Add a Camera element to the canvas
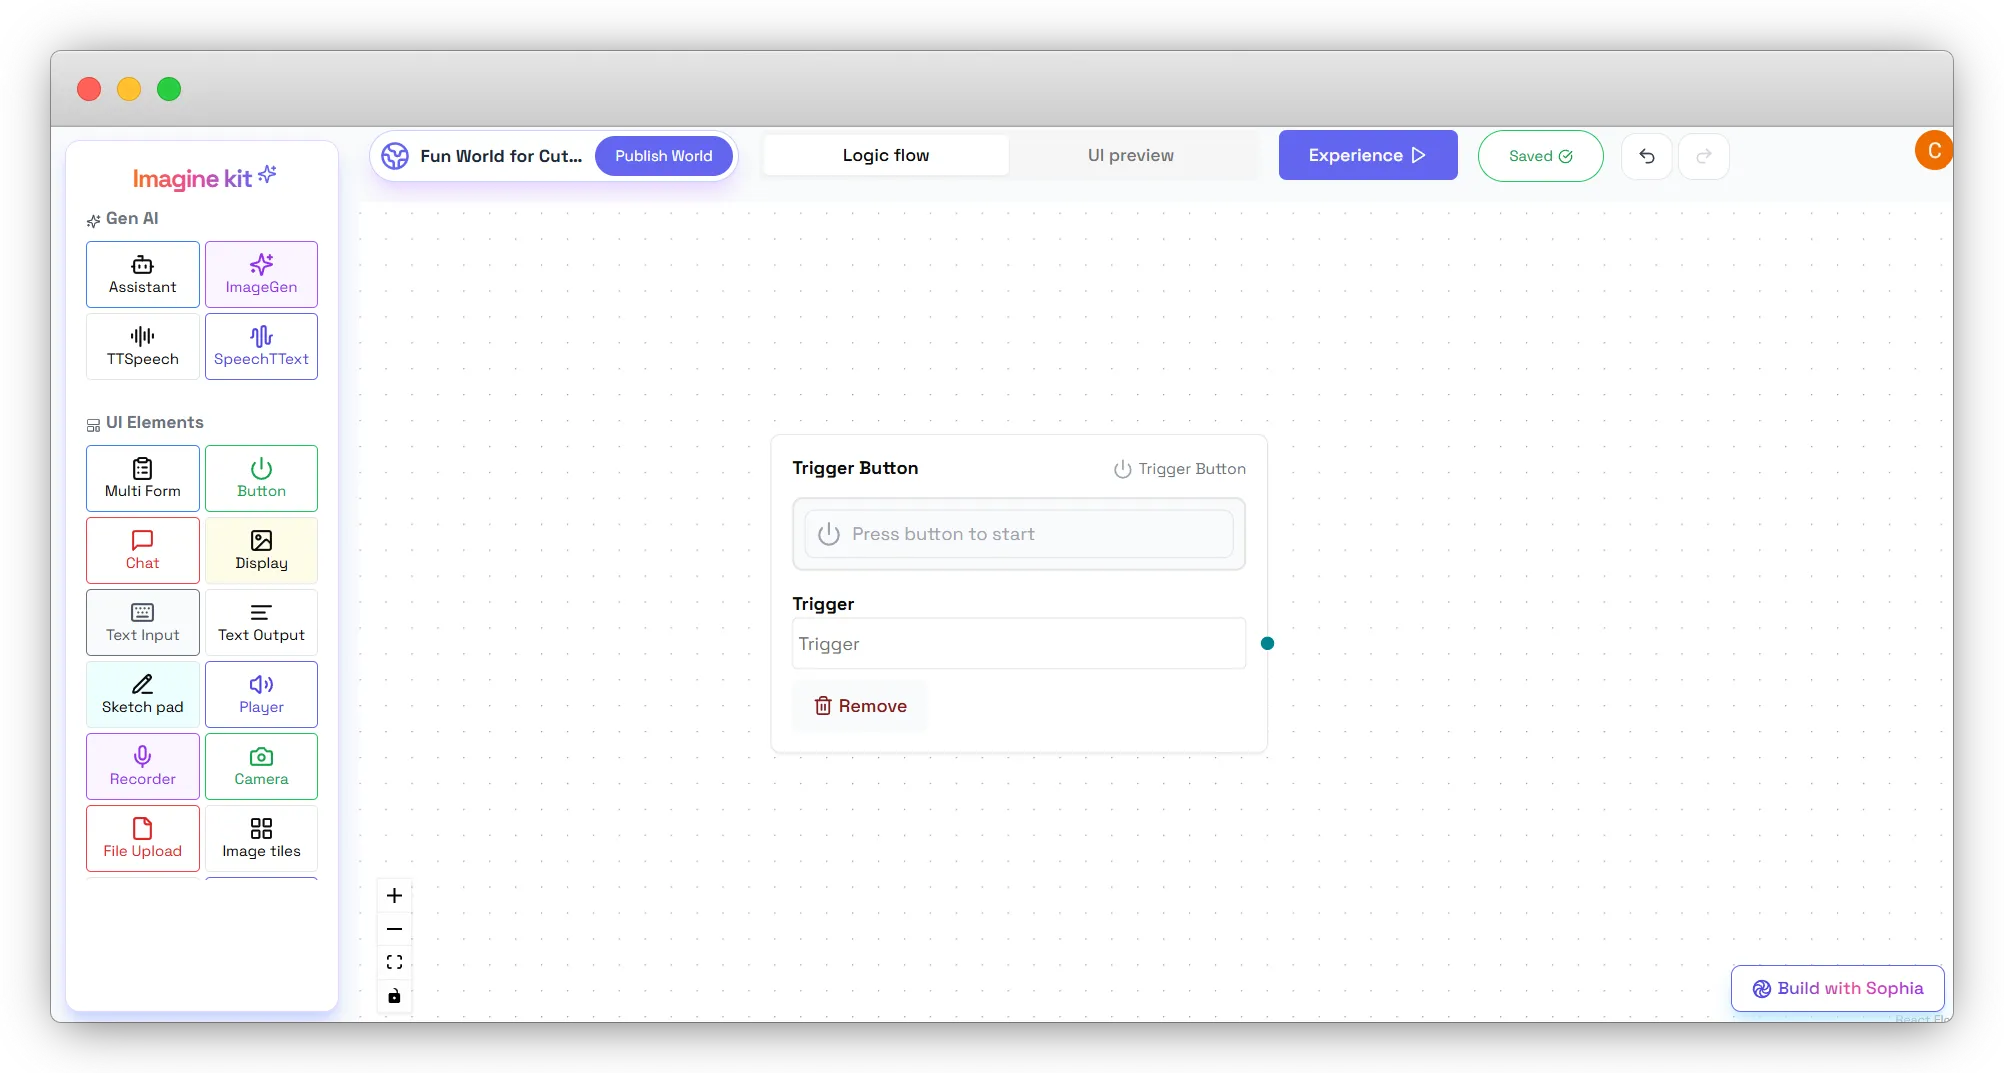The image size is (2004, 1073). coord(261,766)
